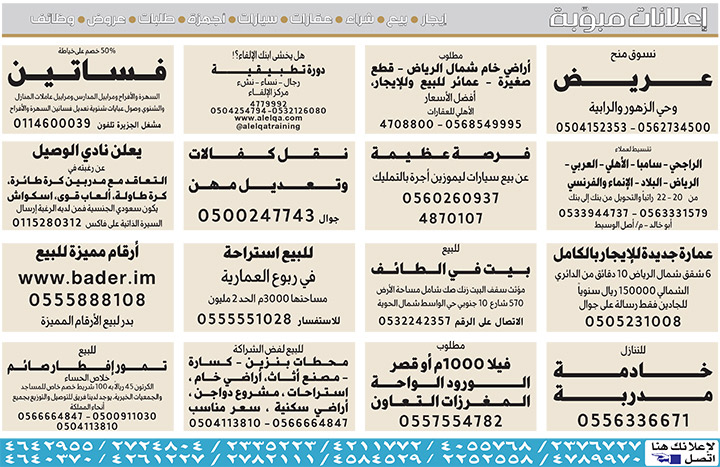The height and width of the screenshot is (467, 720).
Task: Click the numbers 4708800 - 0568549995
Action: pyautogui.click(x=450, y=124)
